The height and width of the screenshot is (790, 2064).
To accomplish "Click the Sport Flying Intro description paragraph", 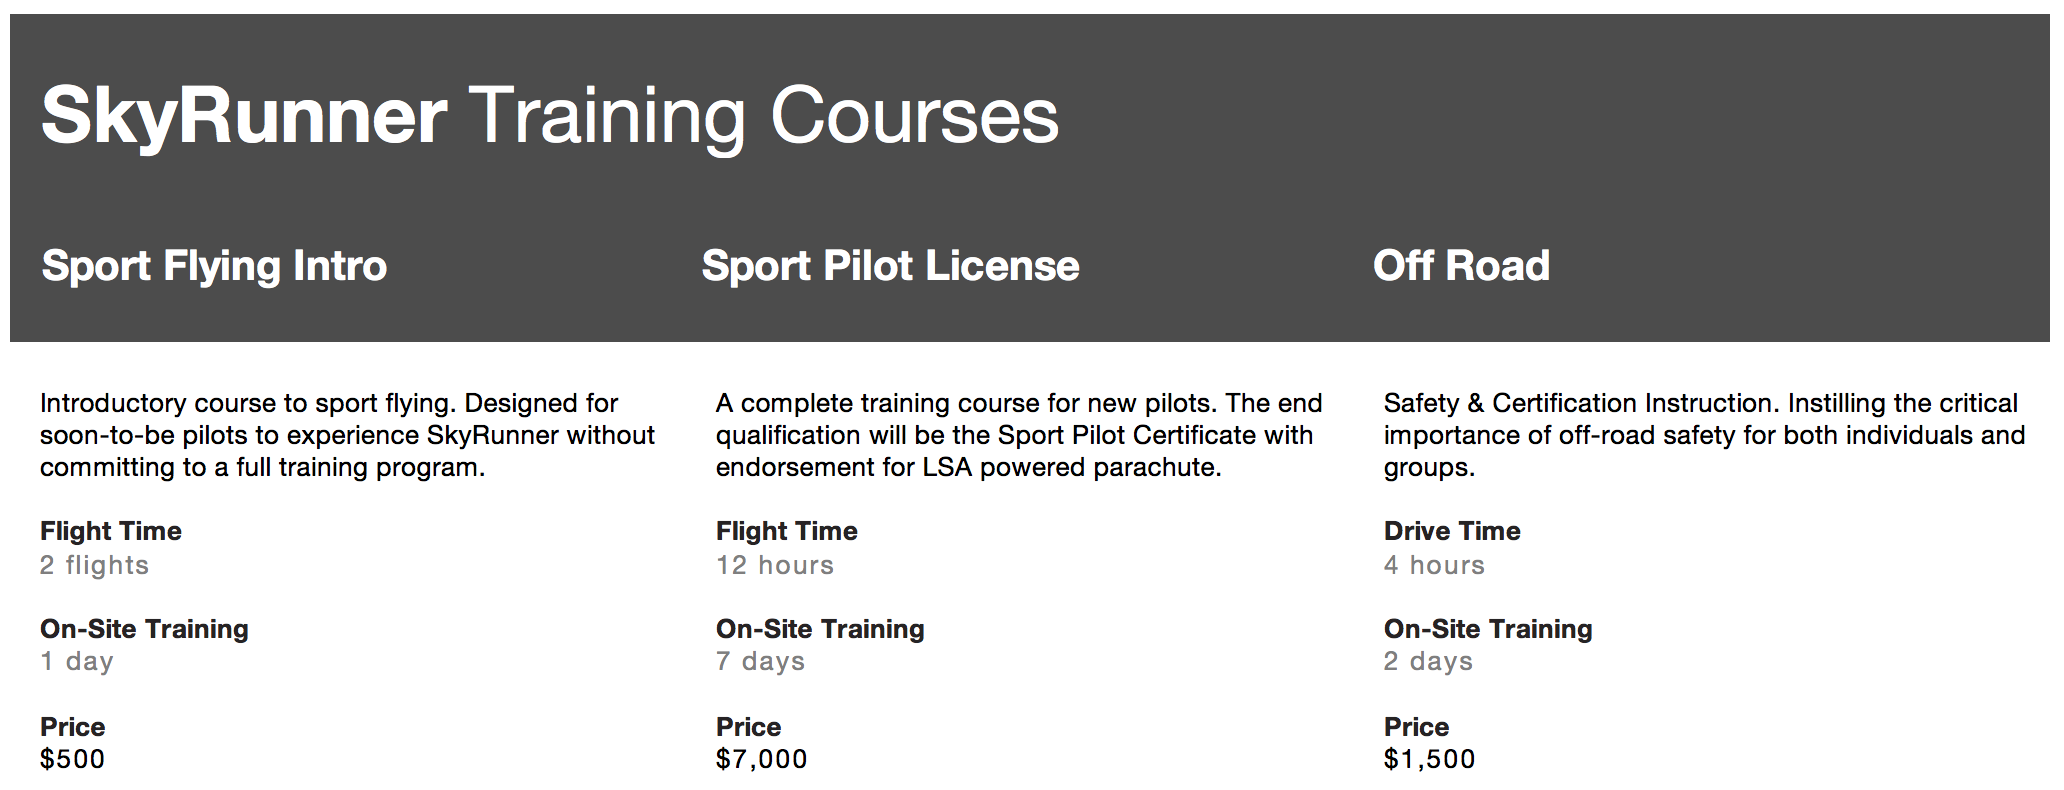I will [x=347, y=435].
